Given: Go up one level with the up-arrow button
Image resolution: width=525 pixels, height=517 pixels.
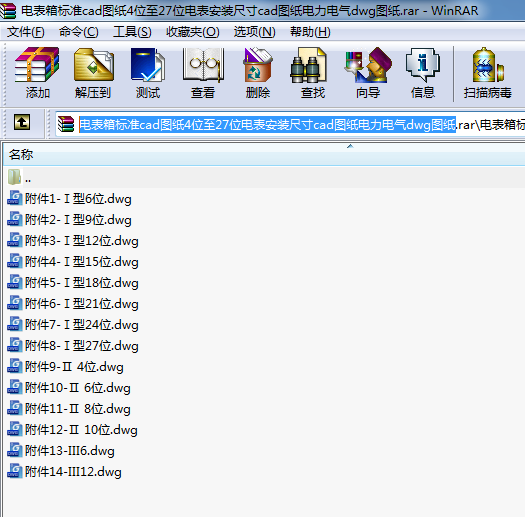Looking at the screenshot, I should [x=22, y=122].
